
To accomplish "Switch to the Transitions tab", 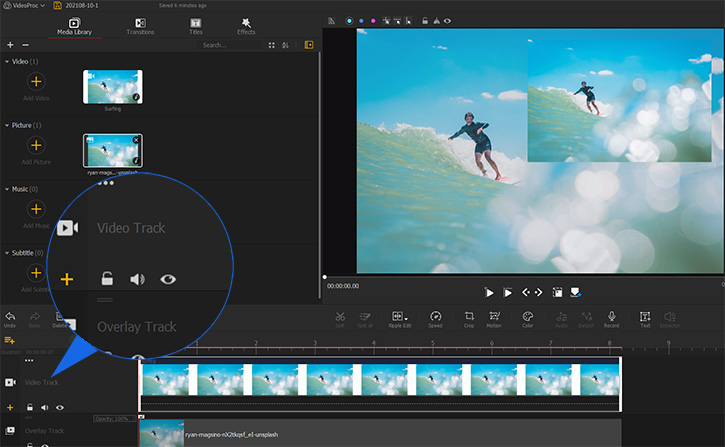I will (x=140, y=26).
